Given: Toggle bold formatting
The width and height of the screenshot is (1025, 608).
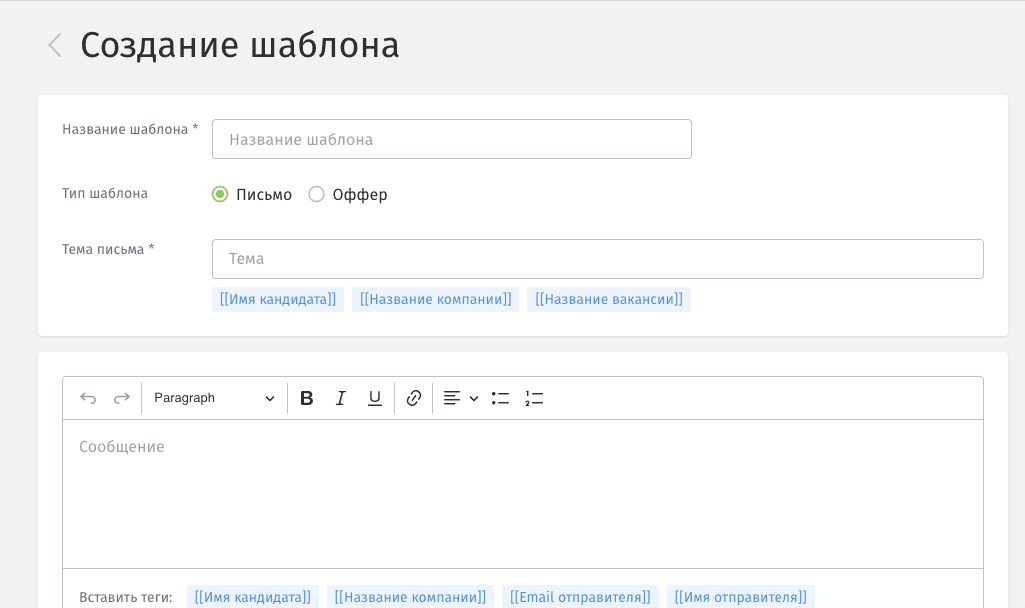Looking at the screenshot, I should pos(307,398).
